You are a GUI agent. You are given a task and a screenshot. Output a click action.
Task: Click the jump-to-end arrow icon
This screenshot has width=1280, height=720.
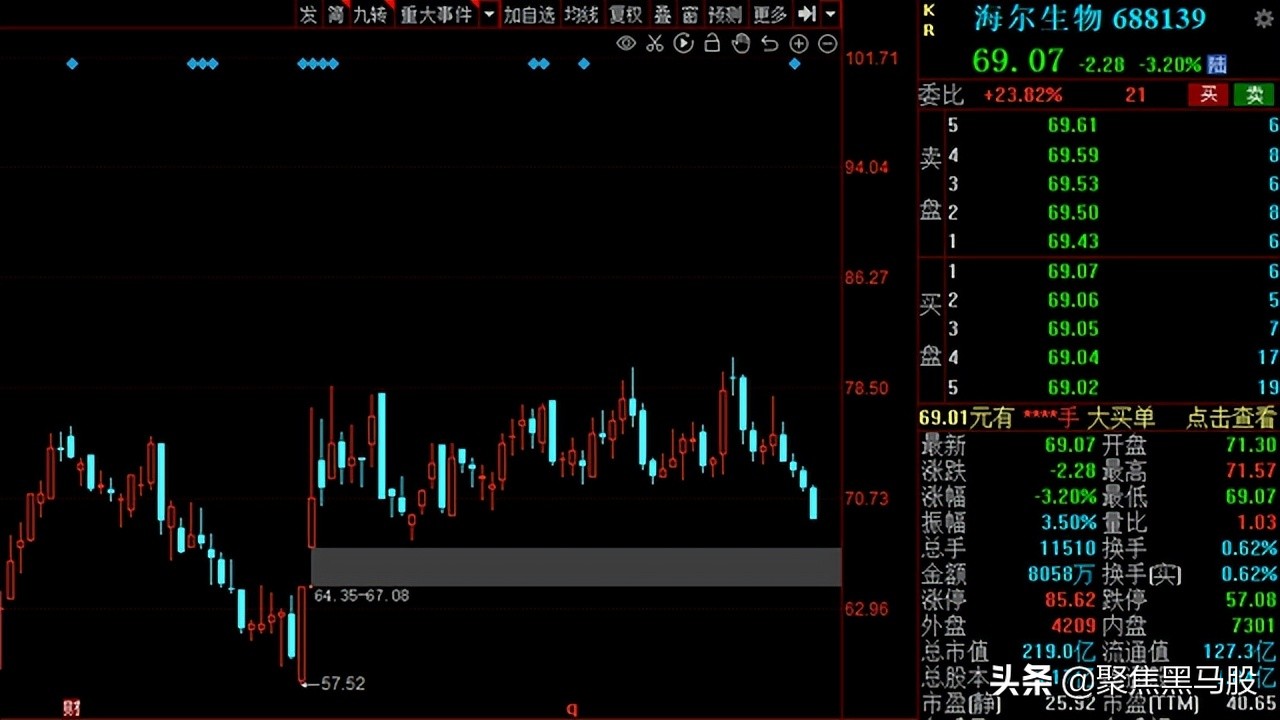(x=807, y=14)
